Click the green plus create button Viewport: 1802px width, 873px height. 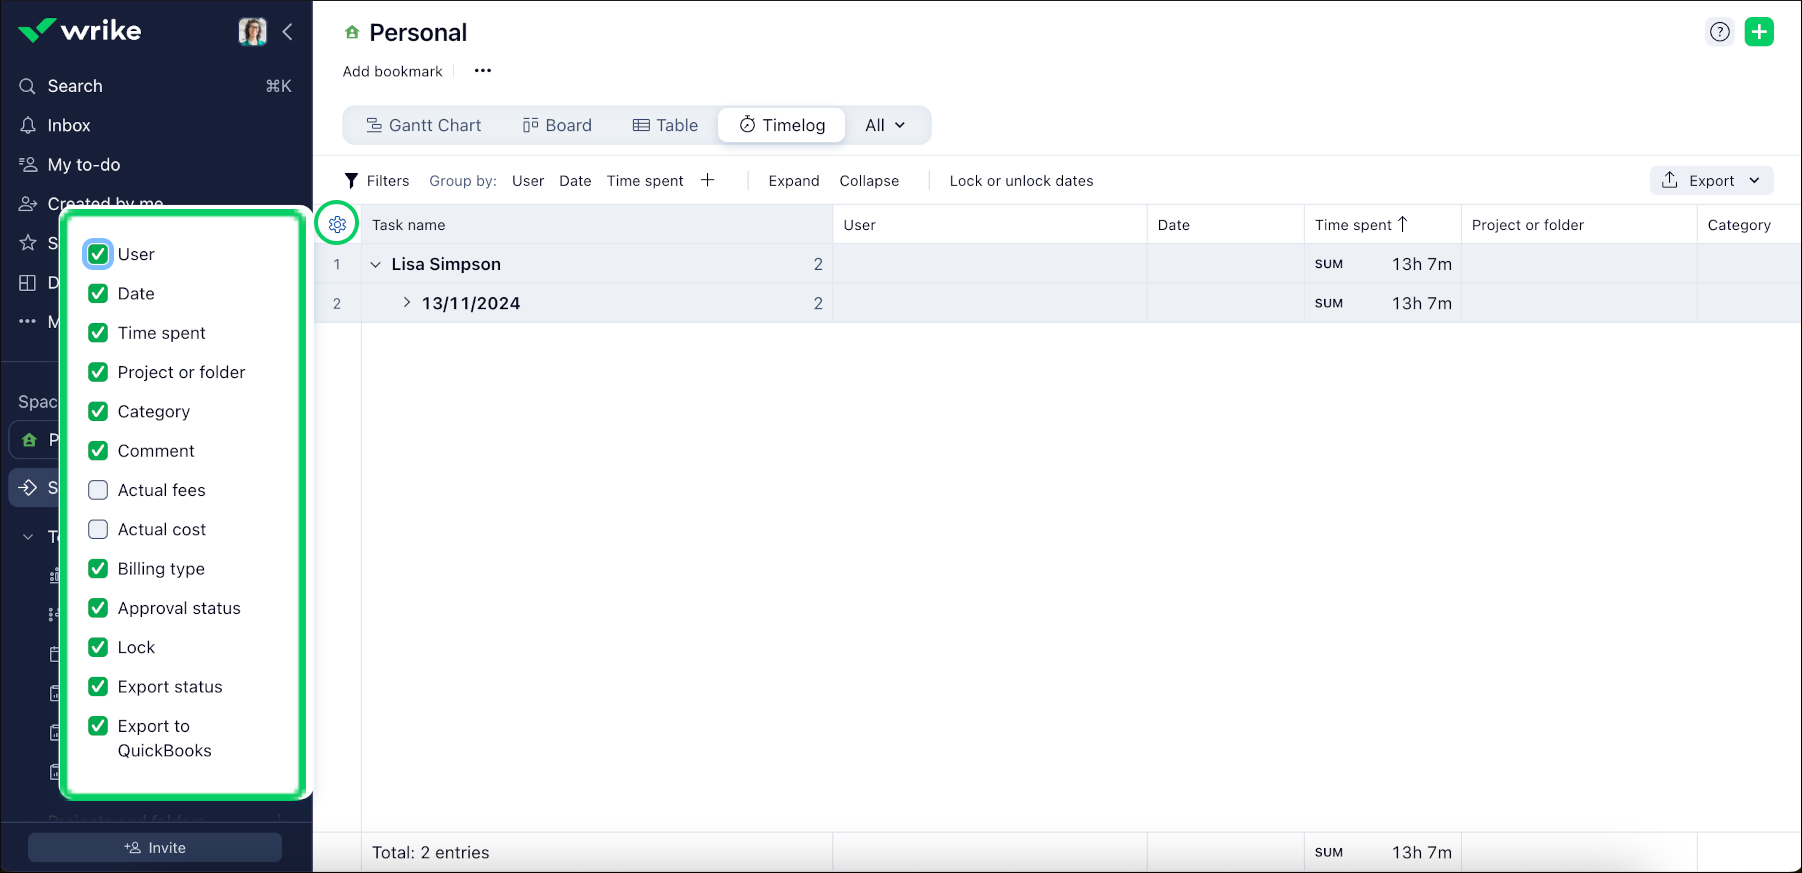(1759, 32)
